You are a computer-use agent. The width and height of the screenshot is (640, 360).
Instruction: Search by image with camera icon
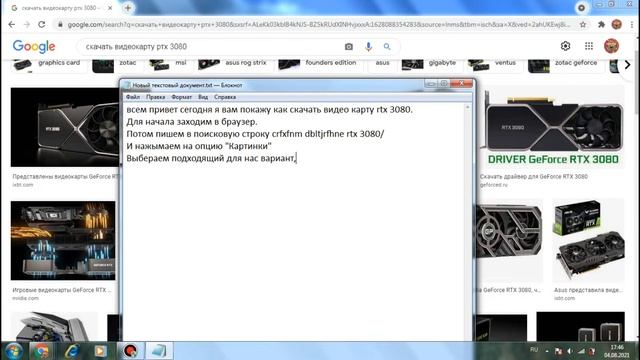click(x=349, y=47)
